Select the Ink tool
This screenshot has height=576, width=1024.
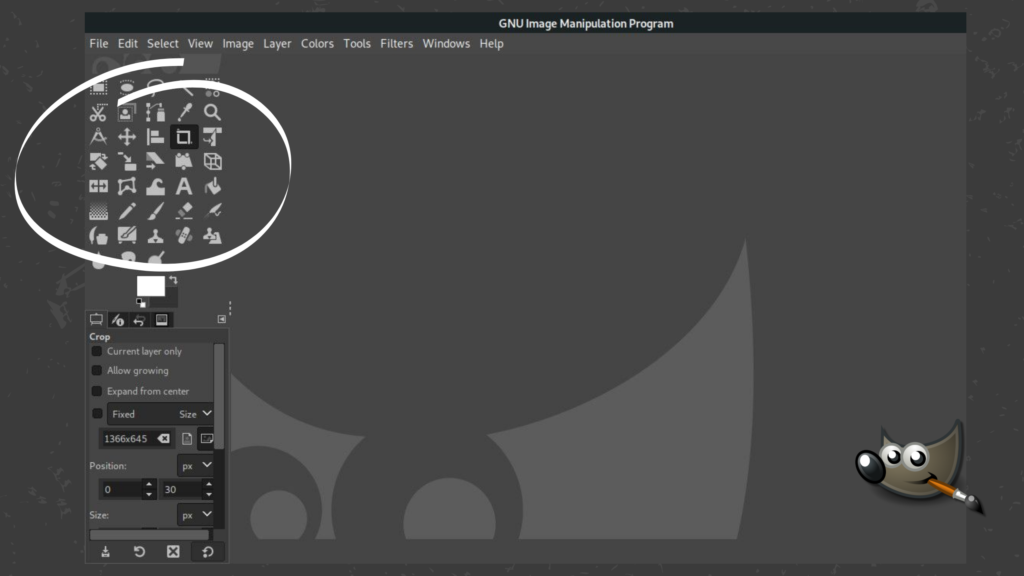click(x=98, y=236)
